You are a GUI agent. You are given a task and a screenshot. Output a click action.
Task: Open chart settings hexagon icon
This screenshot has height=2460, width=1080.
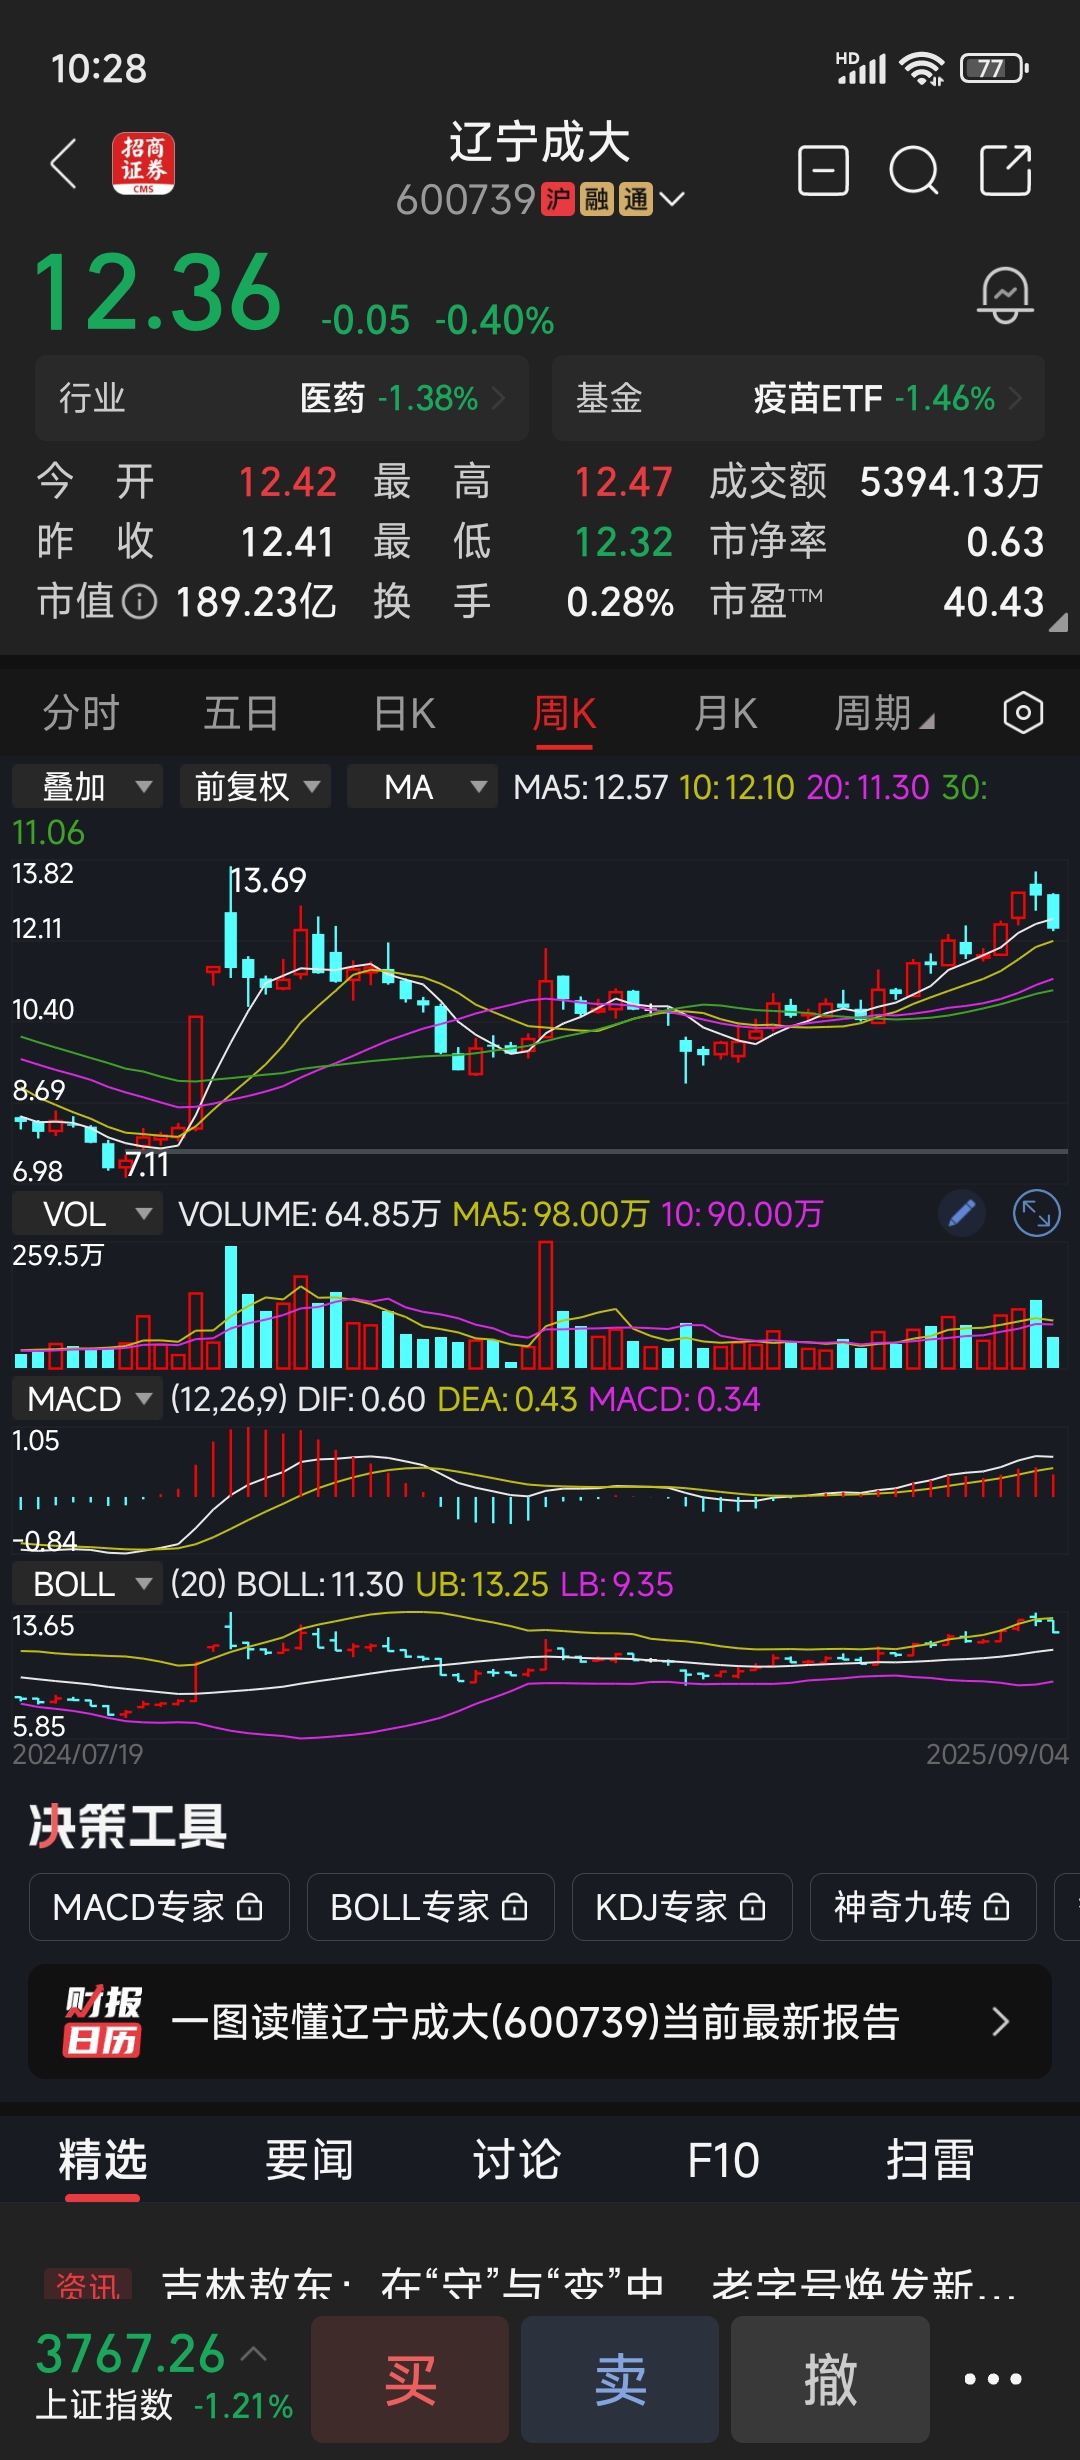click(1023, 713)
